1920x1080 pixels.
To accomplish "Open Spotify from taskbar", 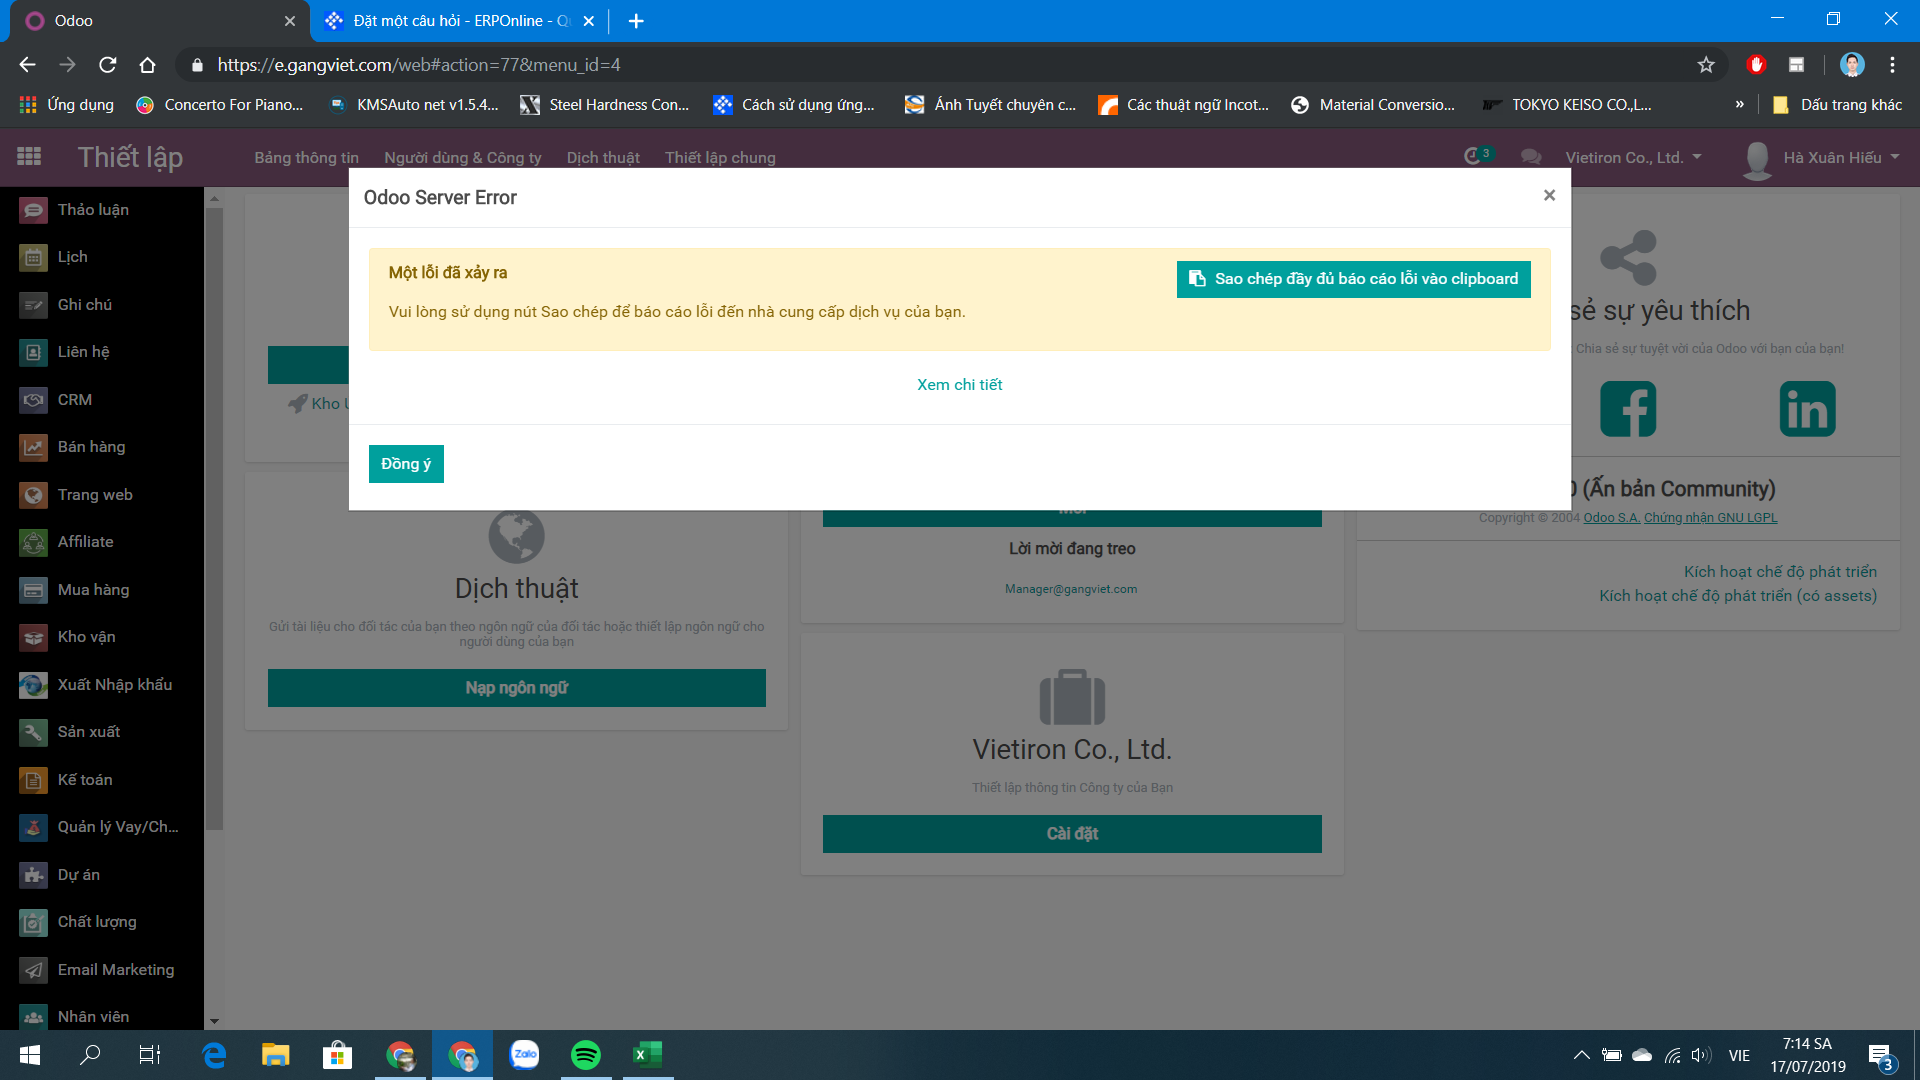I will point(586,1055).
